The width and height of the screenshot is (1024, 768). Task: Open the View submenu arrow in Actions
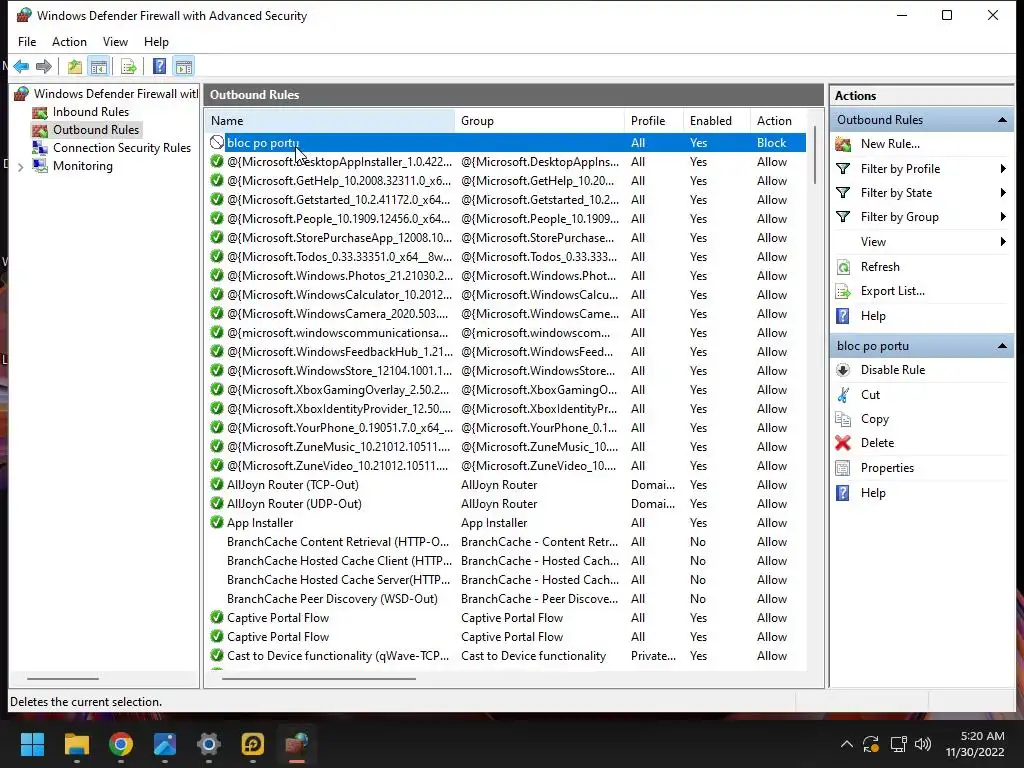(x=1003, y=242)
